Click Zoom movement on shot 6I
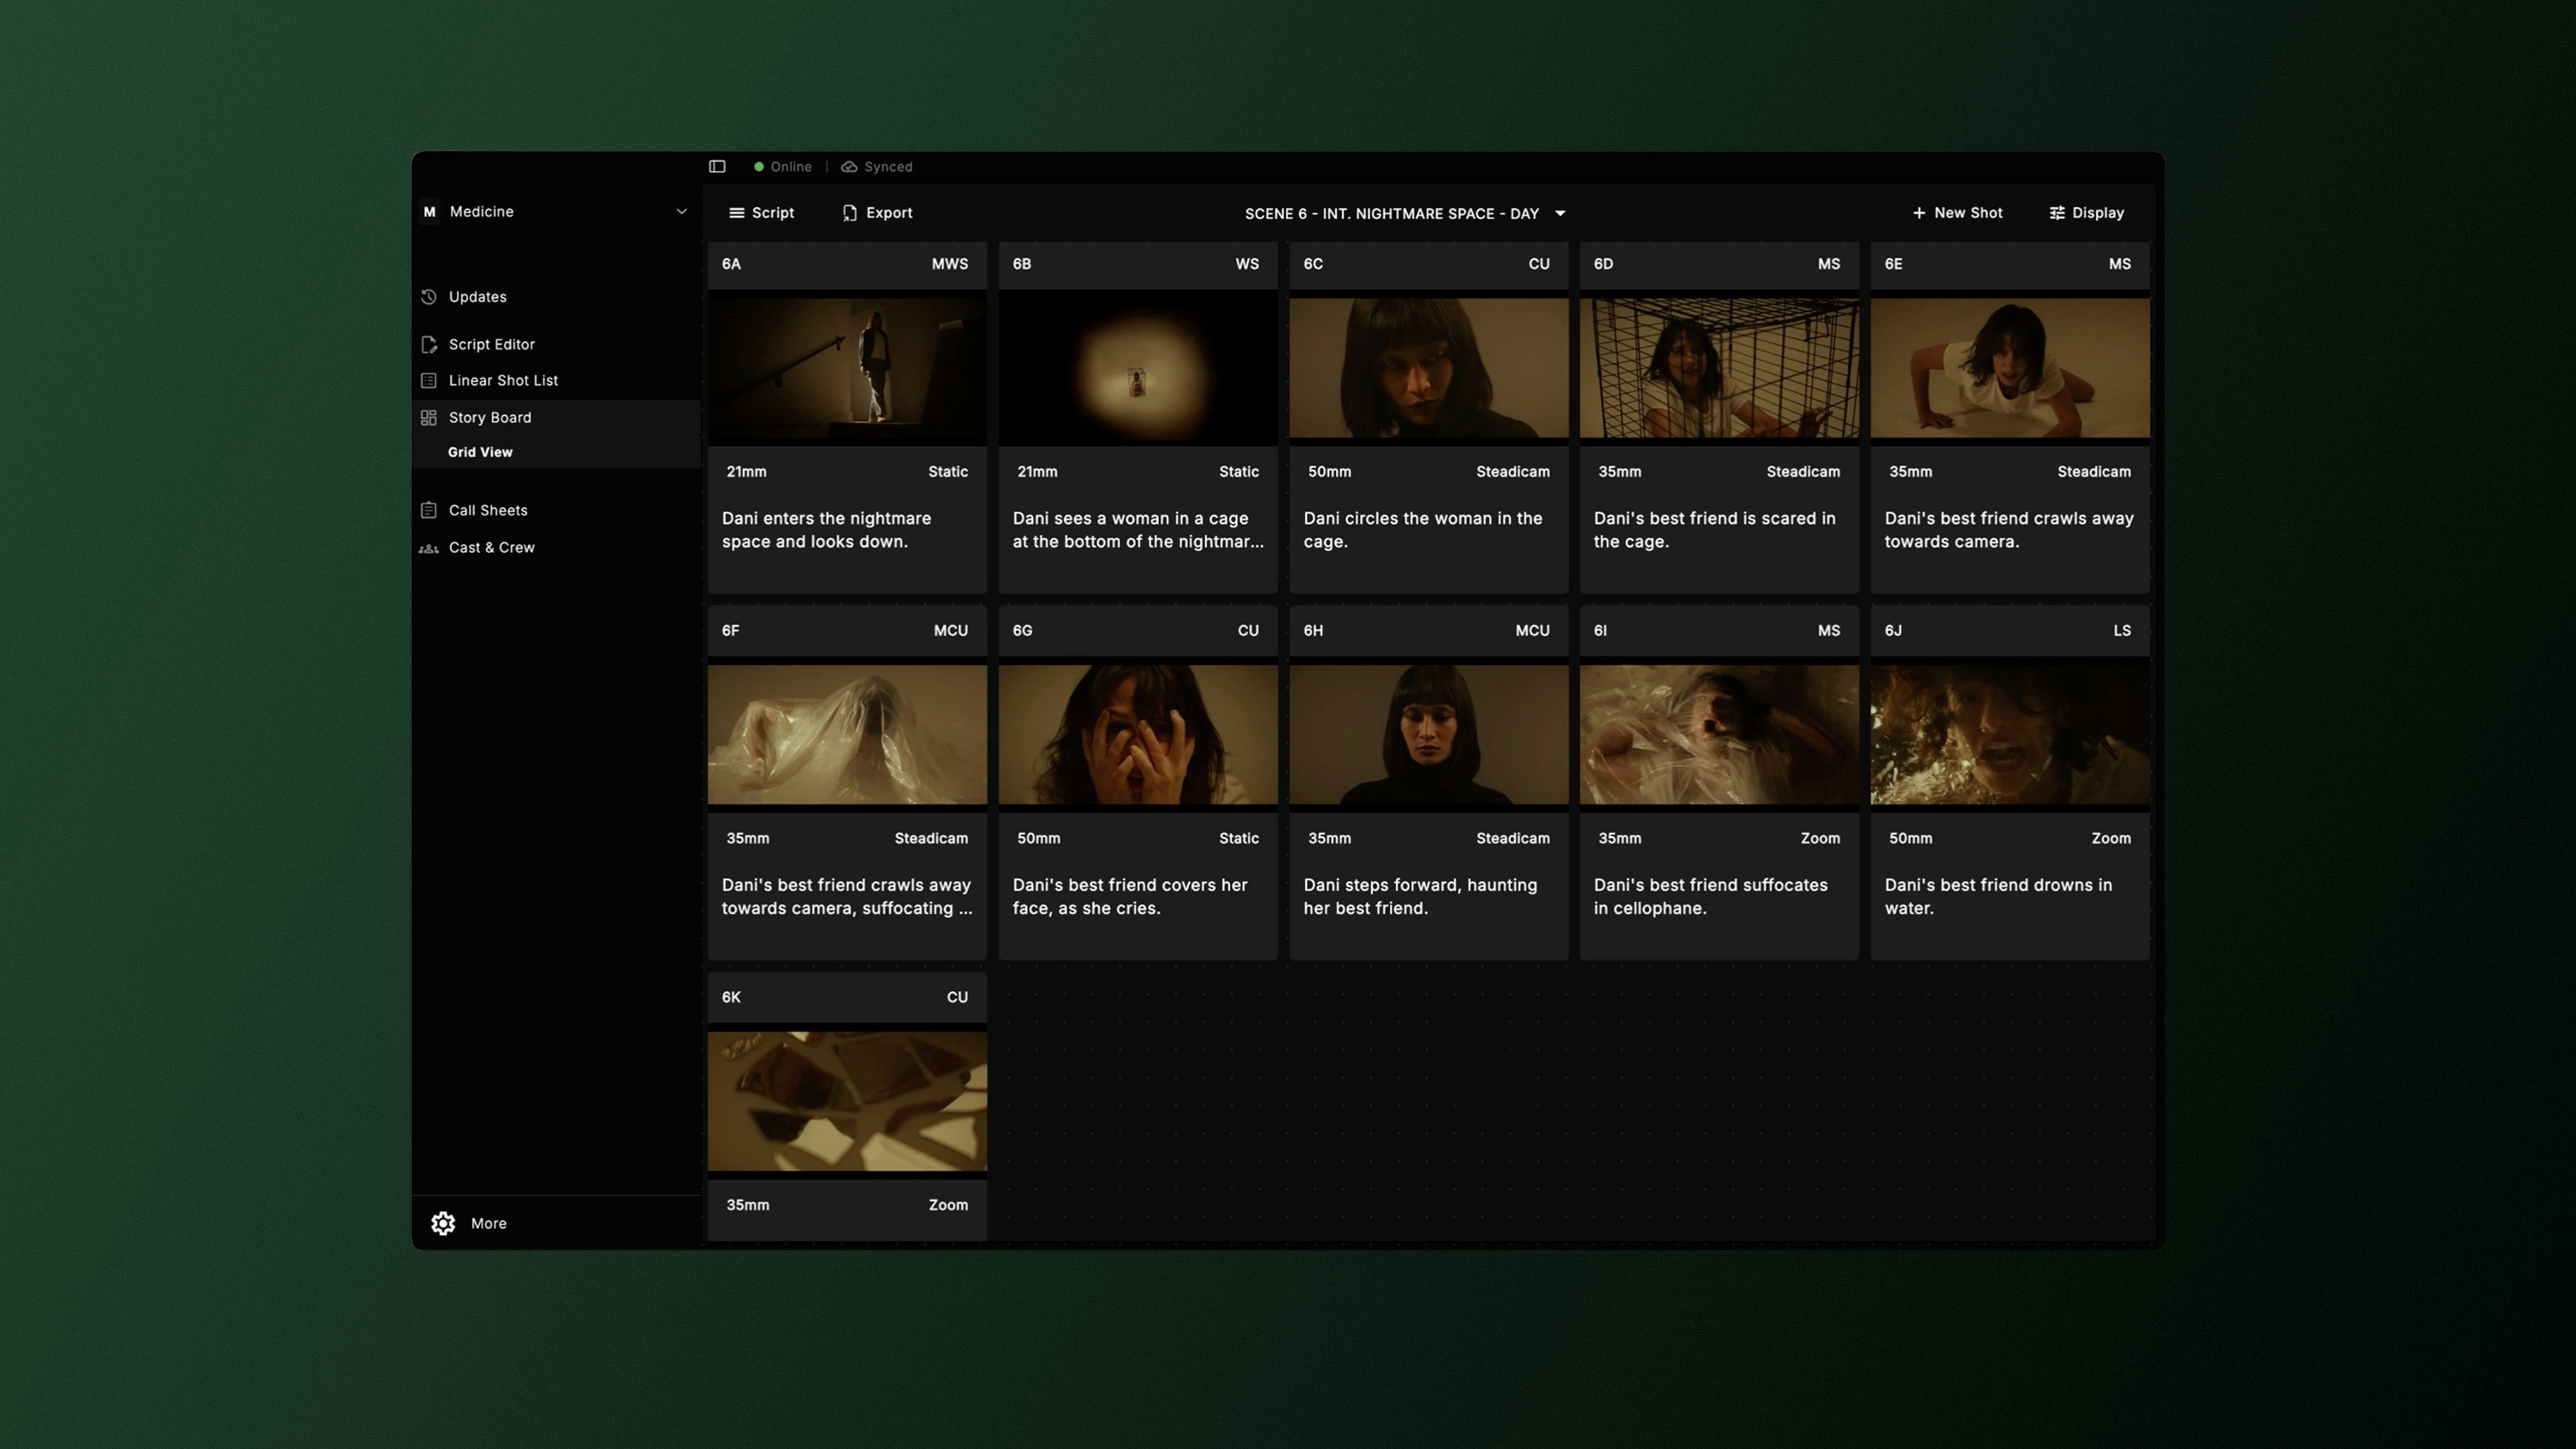The height and width of the screenshot is (1449, 2576). click(x=1820, y=839)
